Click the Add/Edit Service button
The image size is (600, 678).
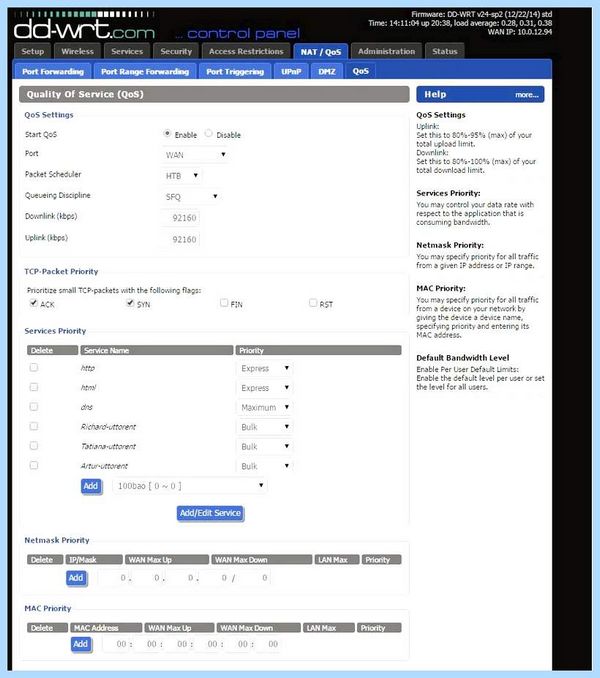(x=210, y=513)
